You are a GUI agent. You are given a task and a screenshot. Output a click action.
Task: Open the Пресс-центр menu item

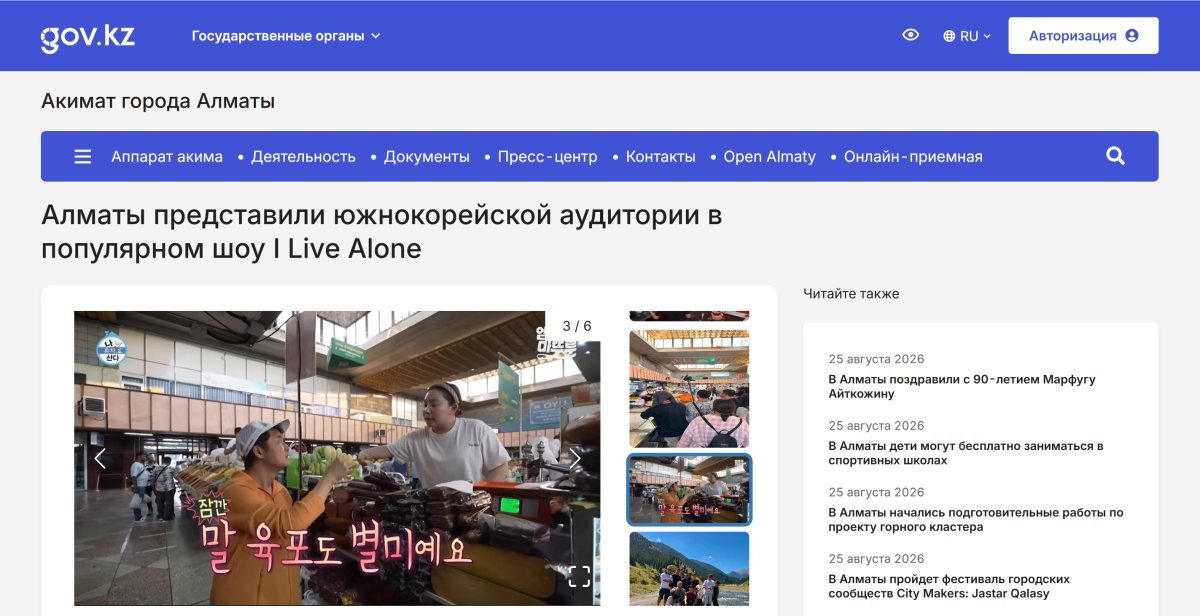click(x=547, y=157)
